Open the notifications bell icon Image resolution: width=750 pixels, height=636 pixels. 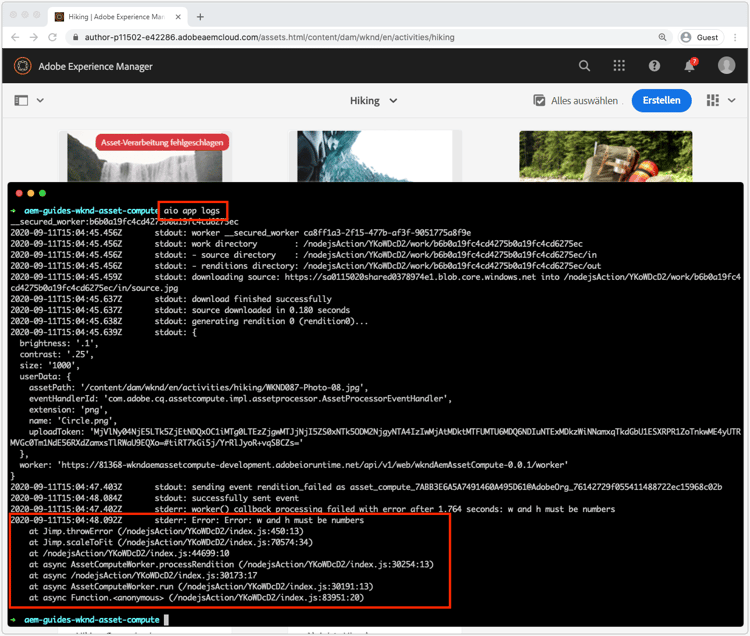click(x=689, y=66)
